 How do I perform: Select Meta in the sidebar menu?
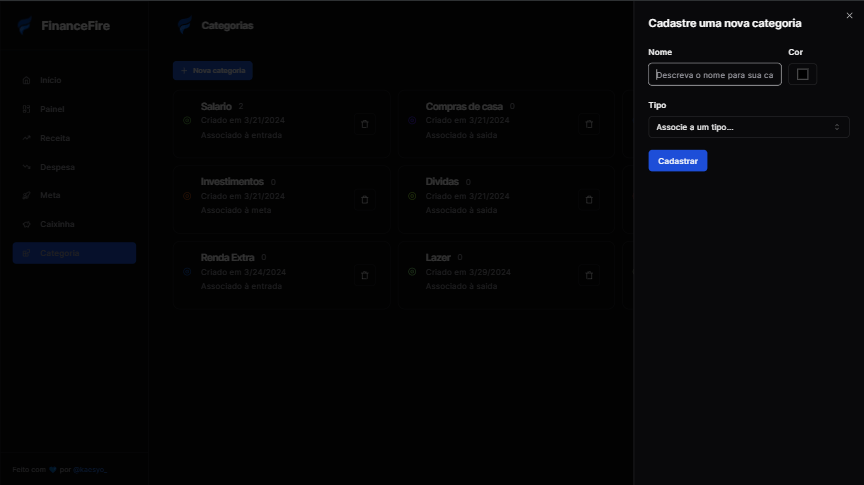click(50, 196)
